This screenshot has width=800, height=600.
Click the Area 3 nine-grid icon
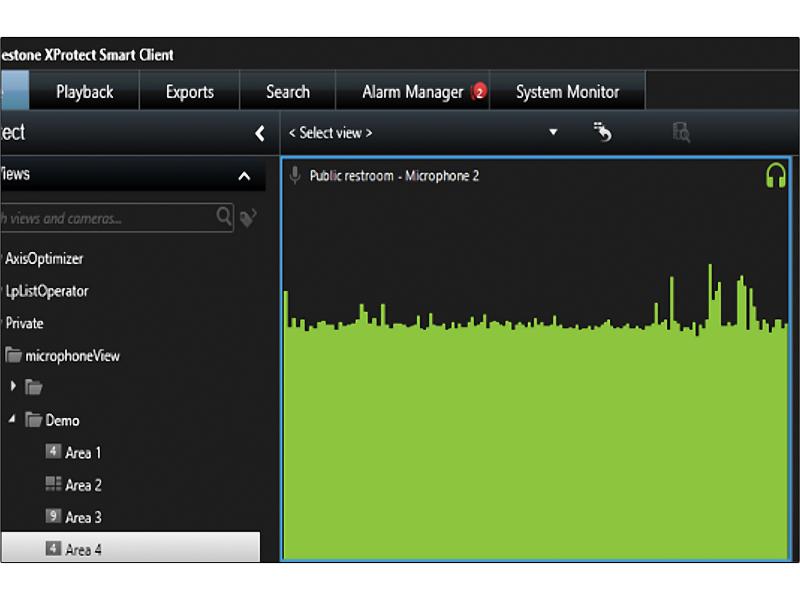pos(53,516)
